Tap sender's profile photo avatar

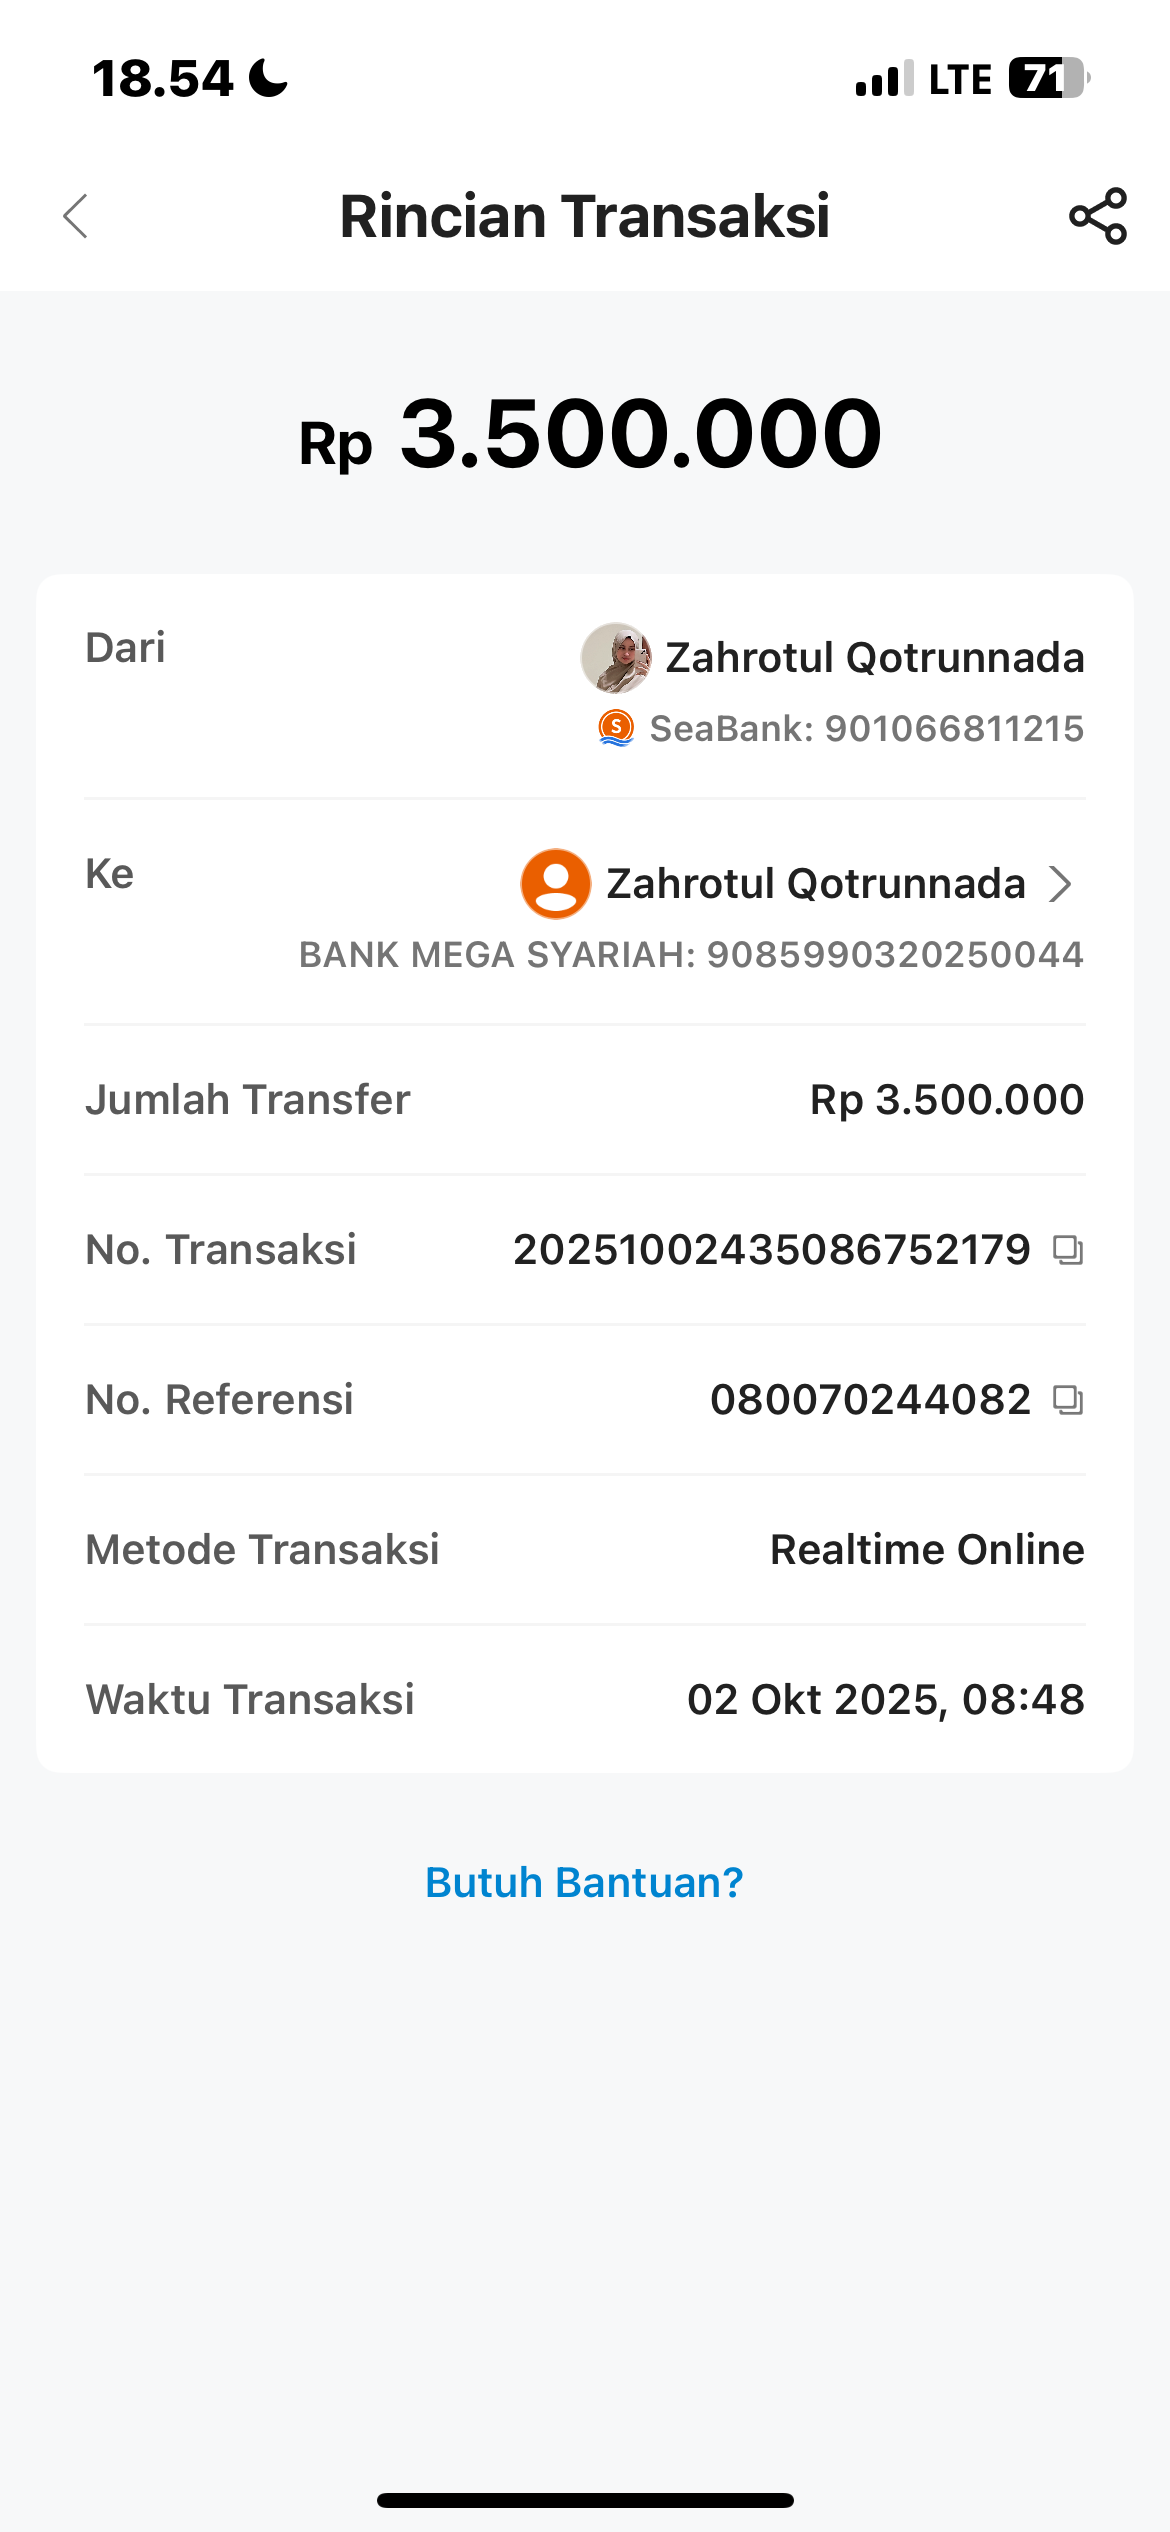(x=616, y=658)
